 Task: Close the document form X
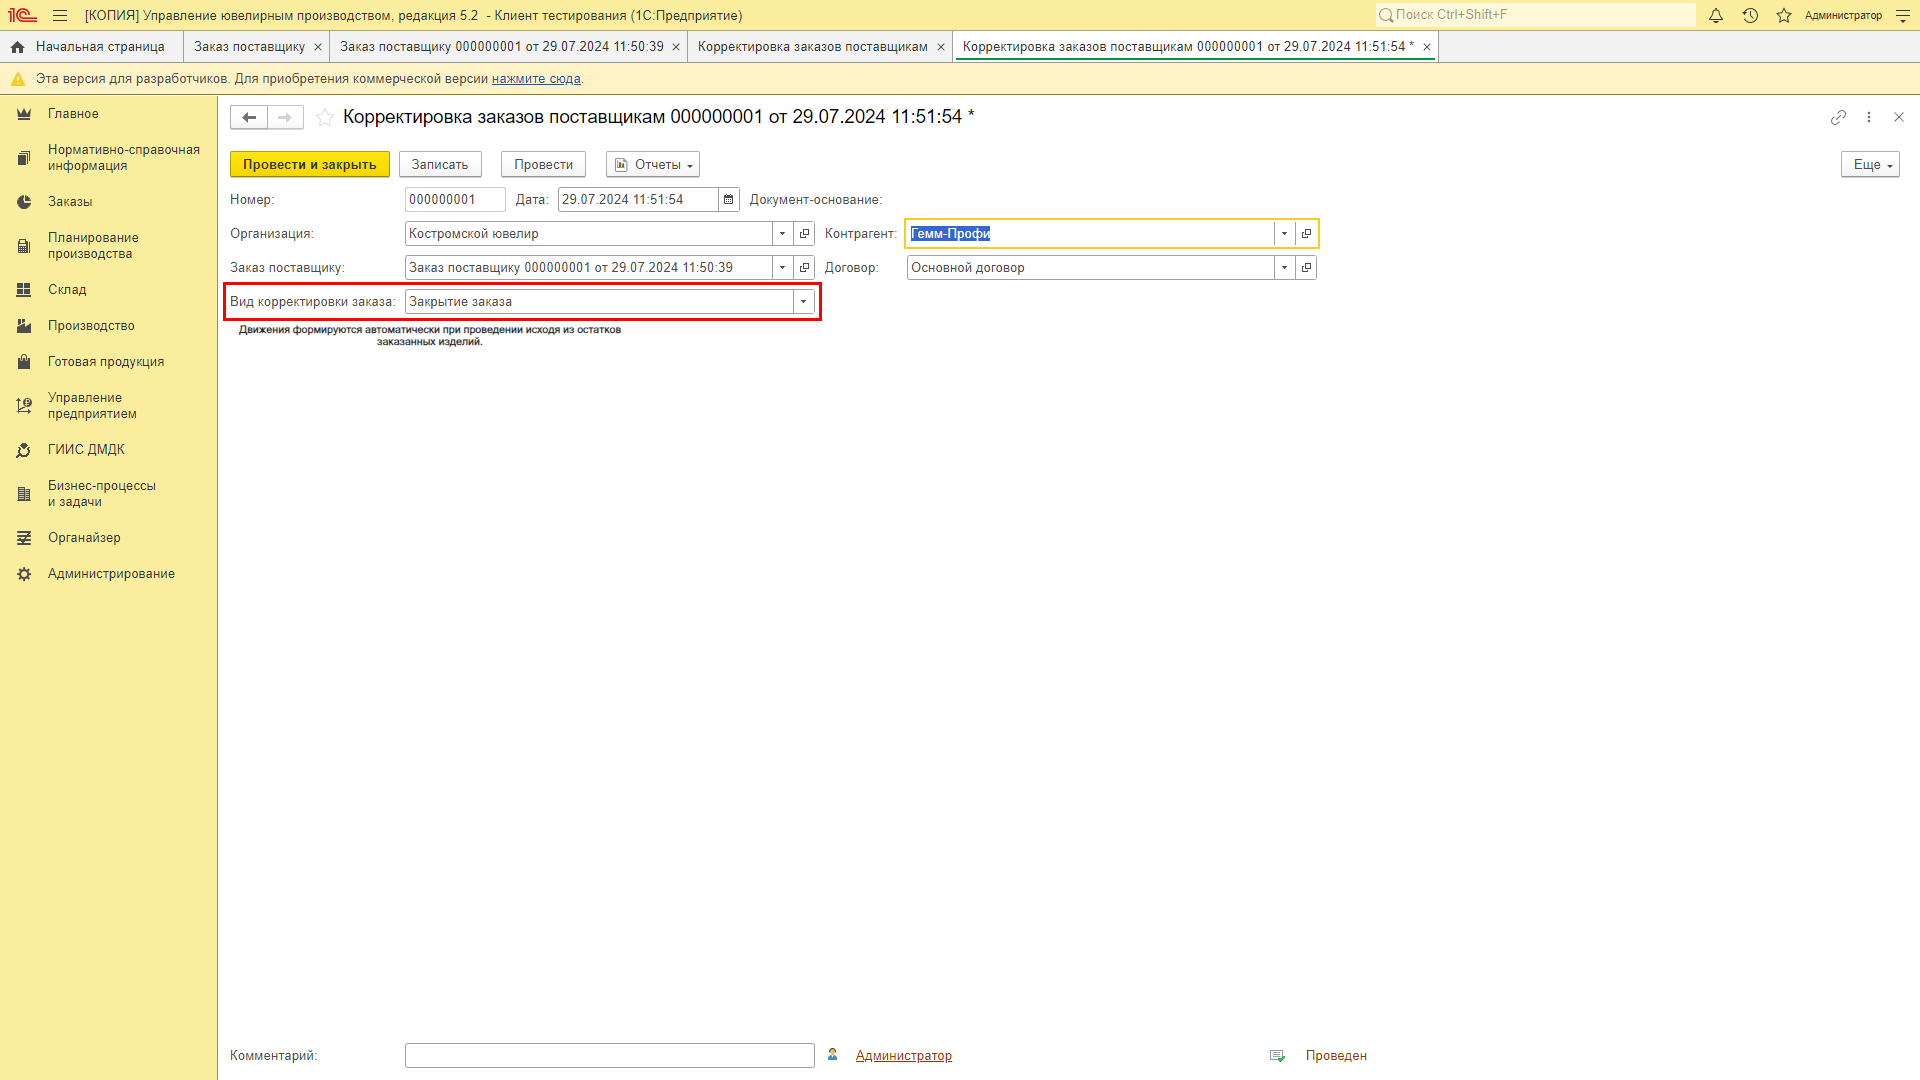[x=1899, y=117]
